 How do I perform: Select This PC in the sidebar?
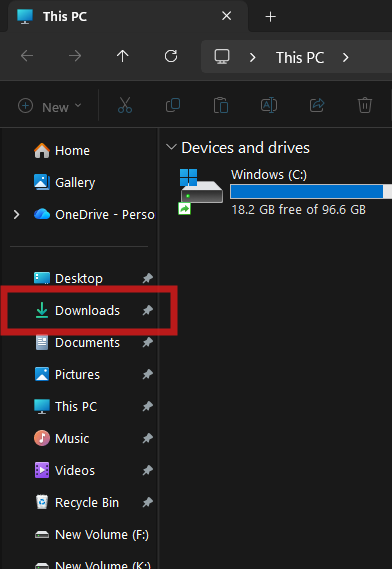point(65,406)
